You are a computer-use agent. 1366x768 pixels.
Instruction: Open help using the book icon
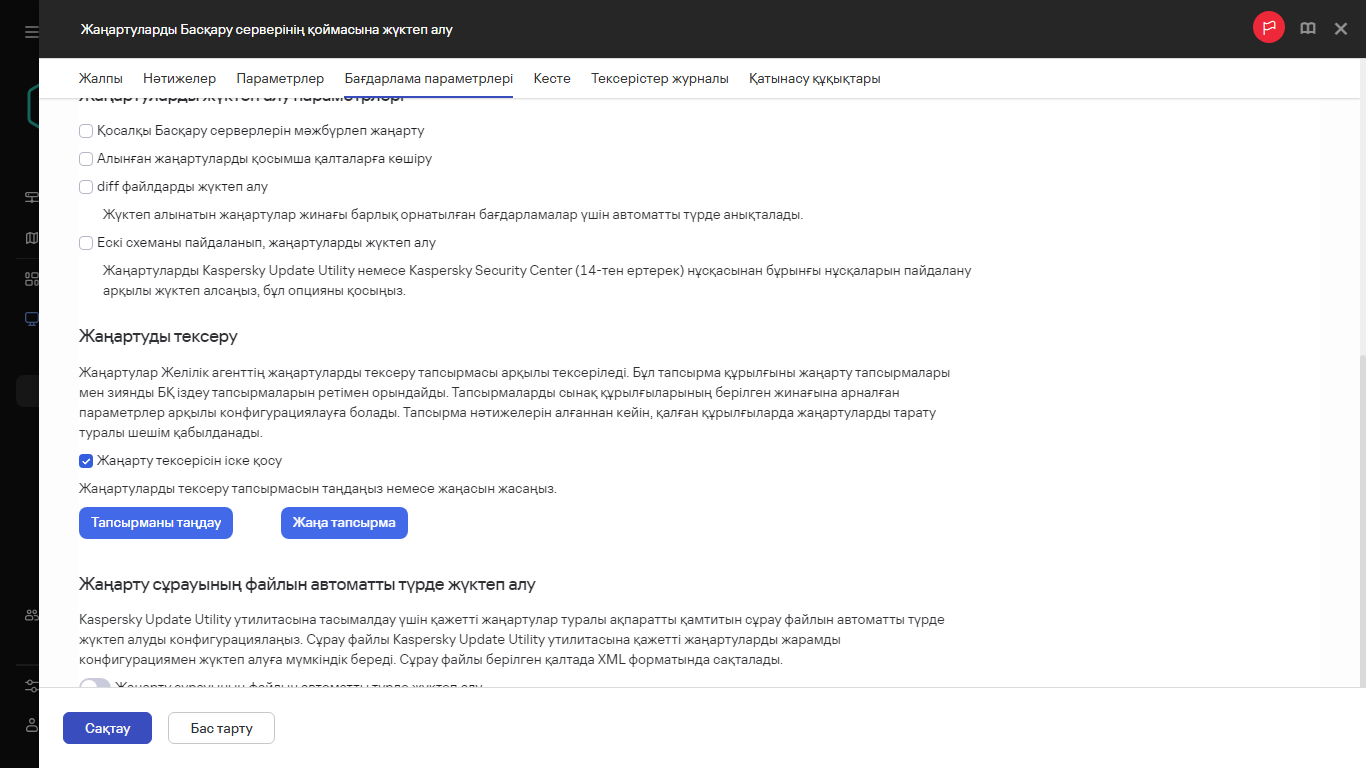pos(1307,28)
